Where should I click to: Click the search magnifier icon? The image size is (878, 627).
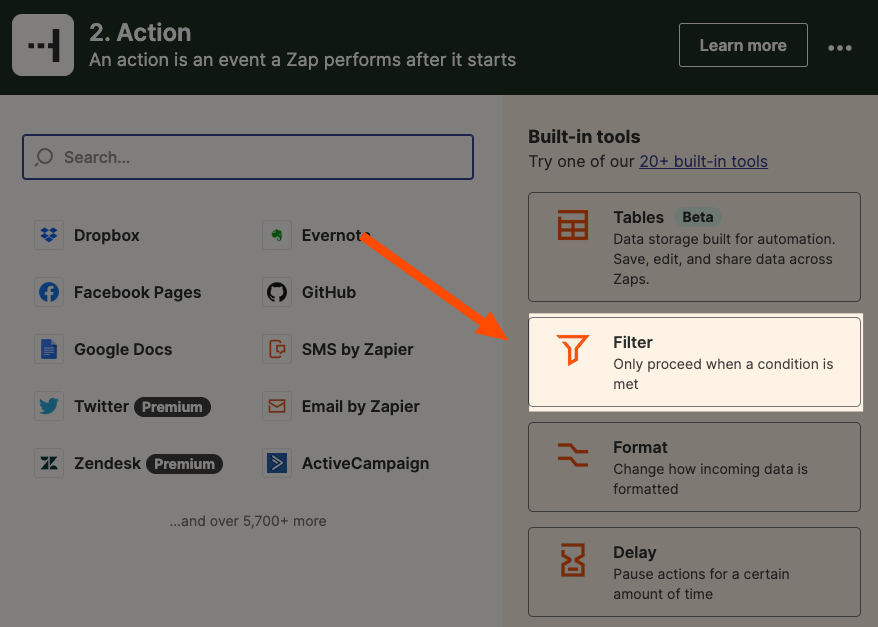tap(44, 157)
